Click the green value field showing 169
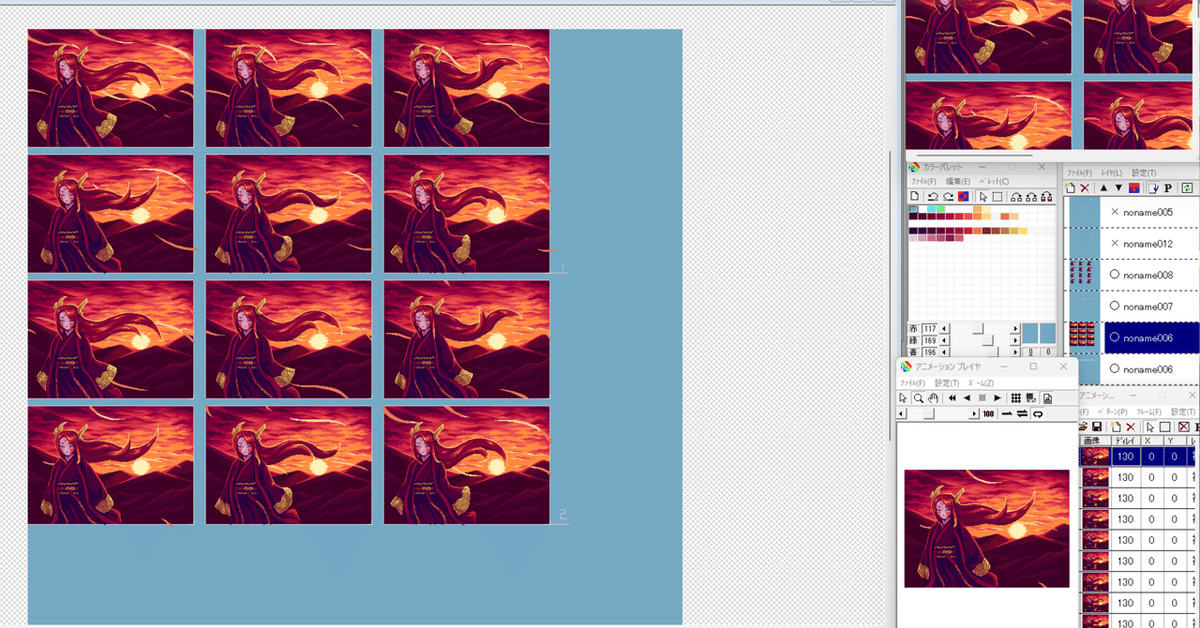The image size is (1200, 628). coord(930,340)
